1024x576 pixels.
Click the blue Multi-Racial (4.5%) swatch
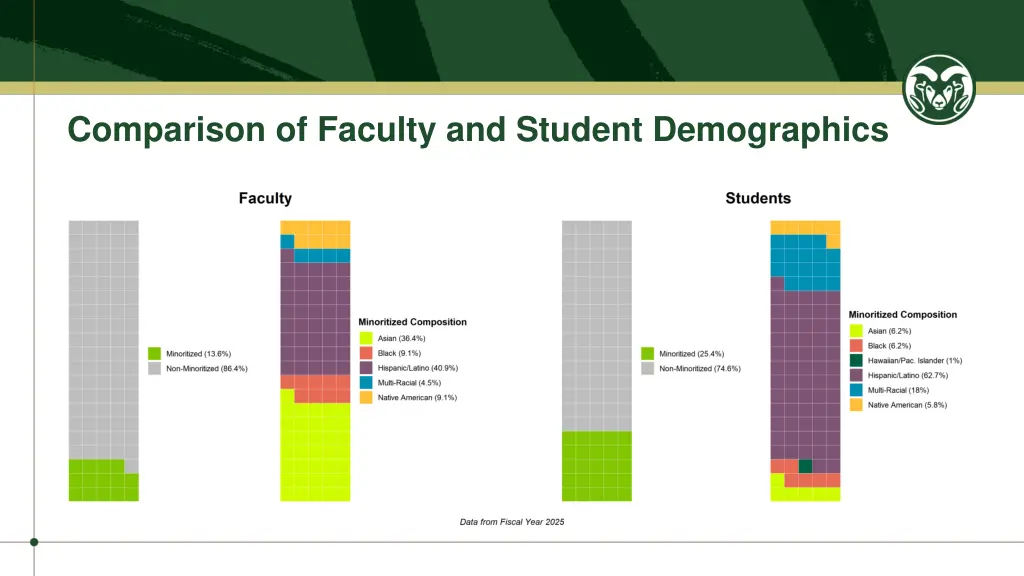(366, 383)
